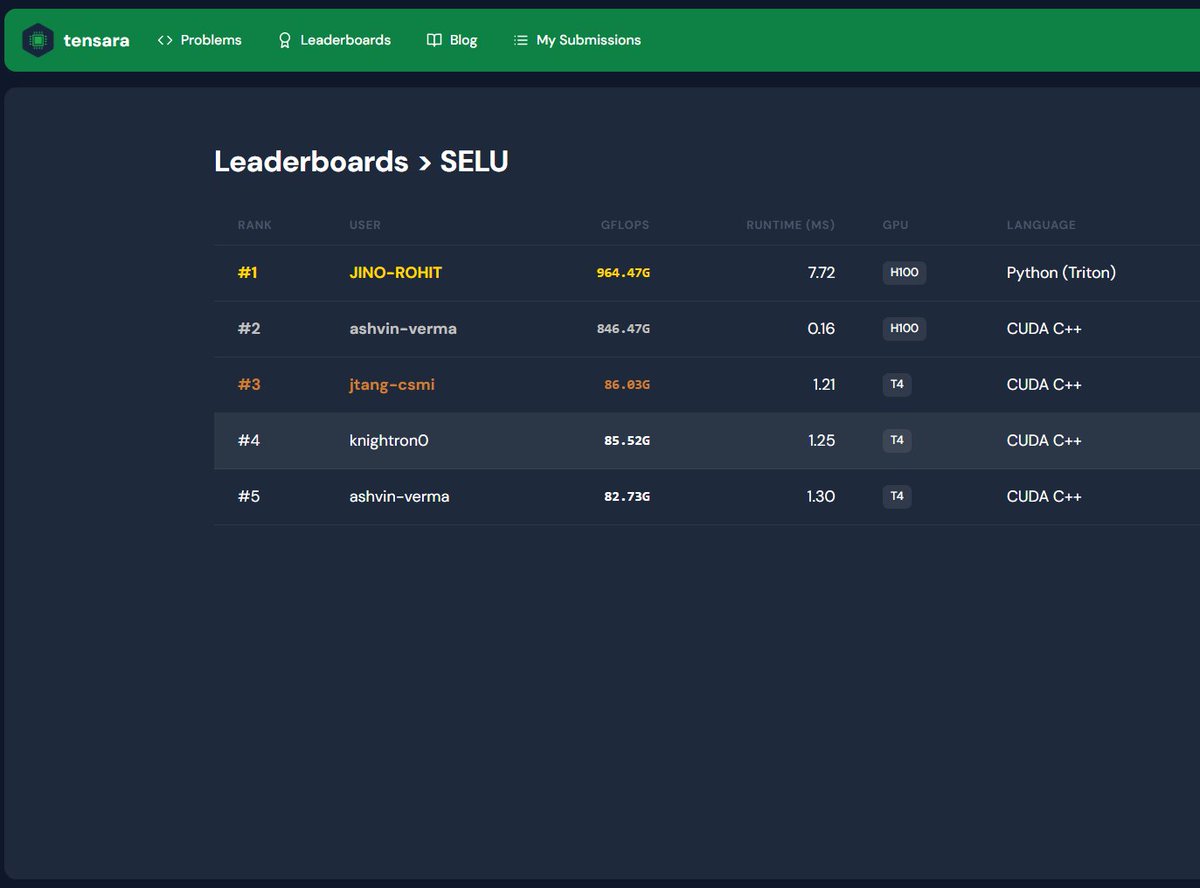Click the 0.16 runtime value

click(x=821, y=329)
